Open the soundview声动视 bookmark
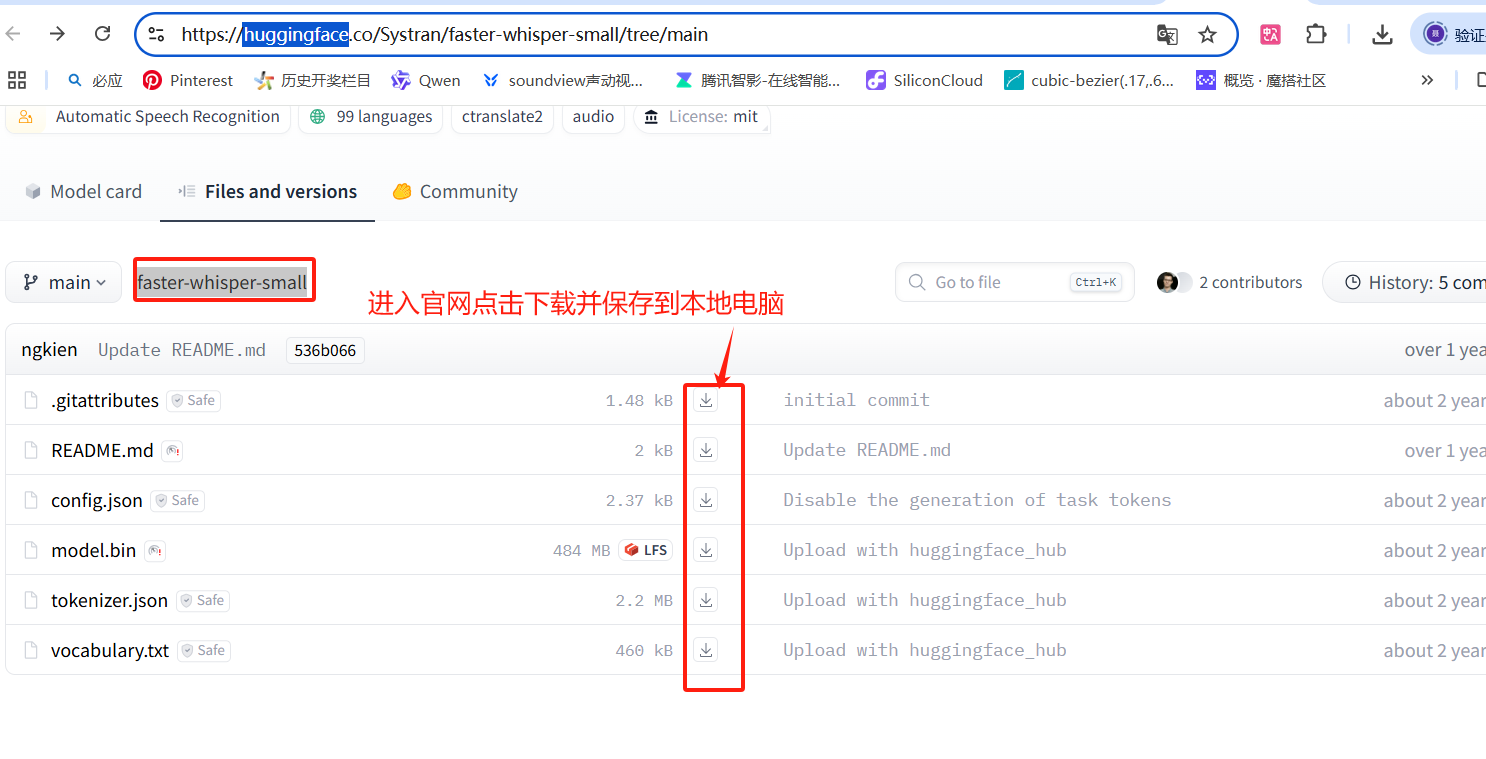The height and width of the screenshot is (759, 1486). 562,81
